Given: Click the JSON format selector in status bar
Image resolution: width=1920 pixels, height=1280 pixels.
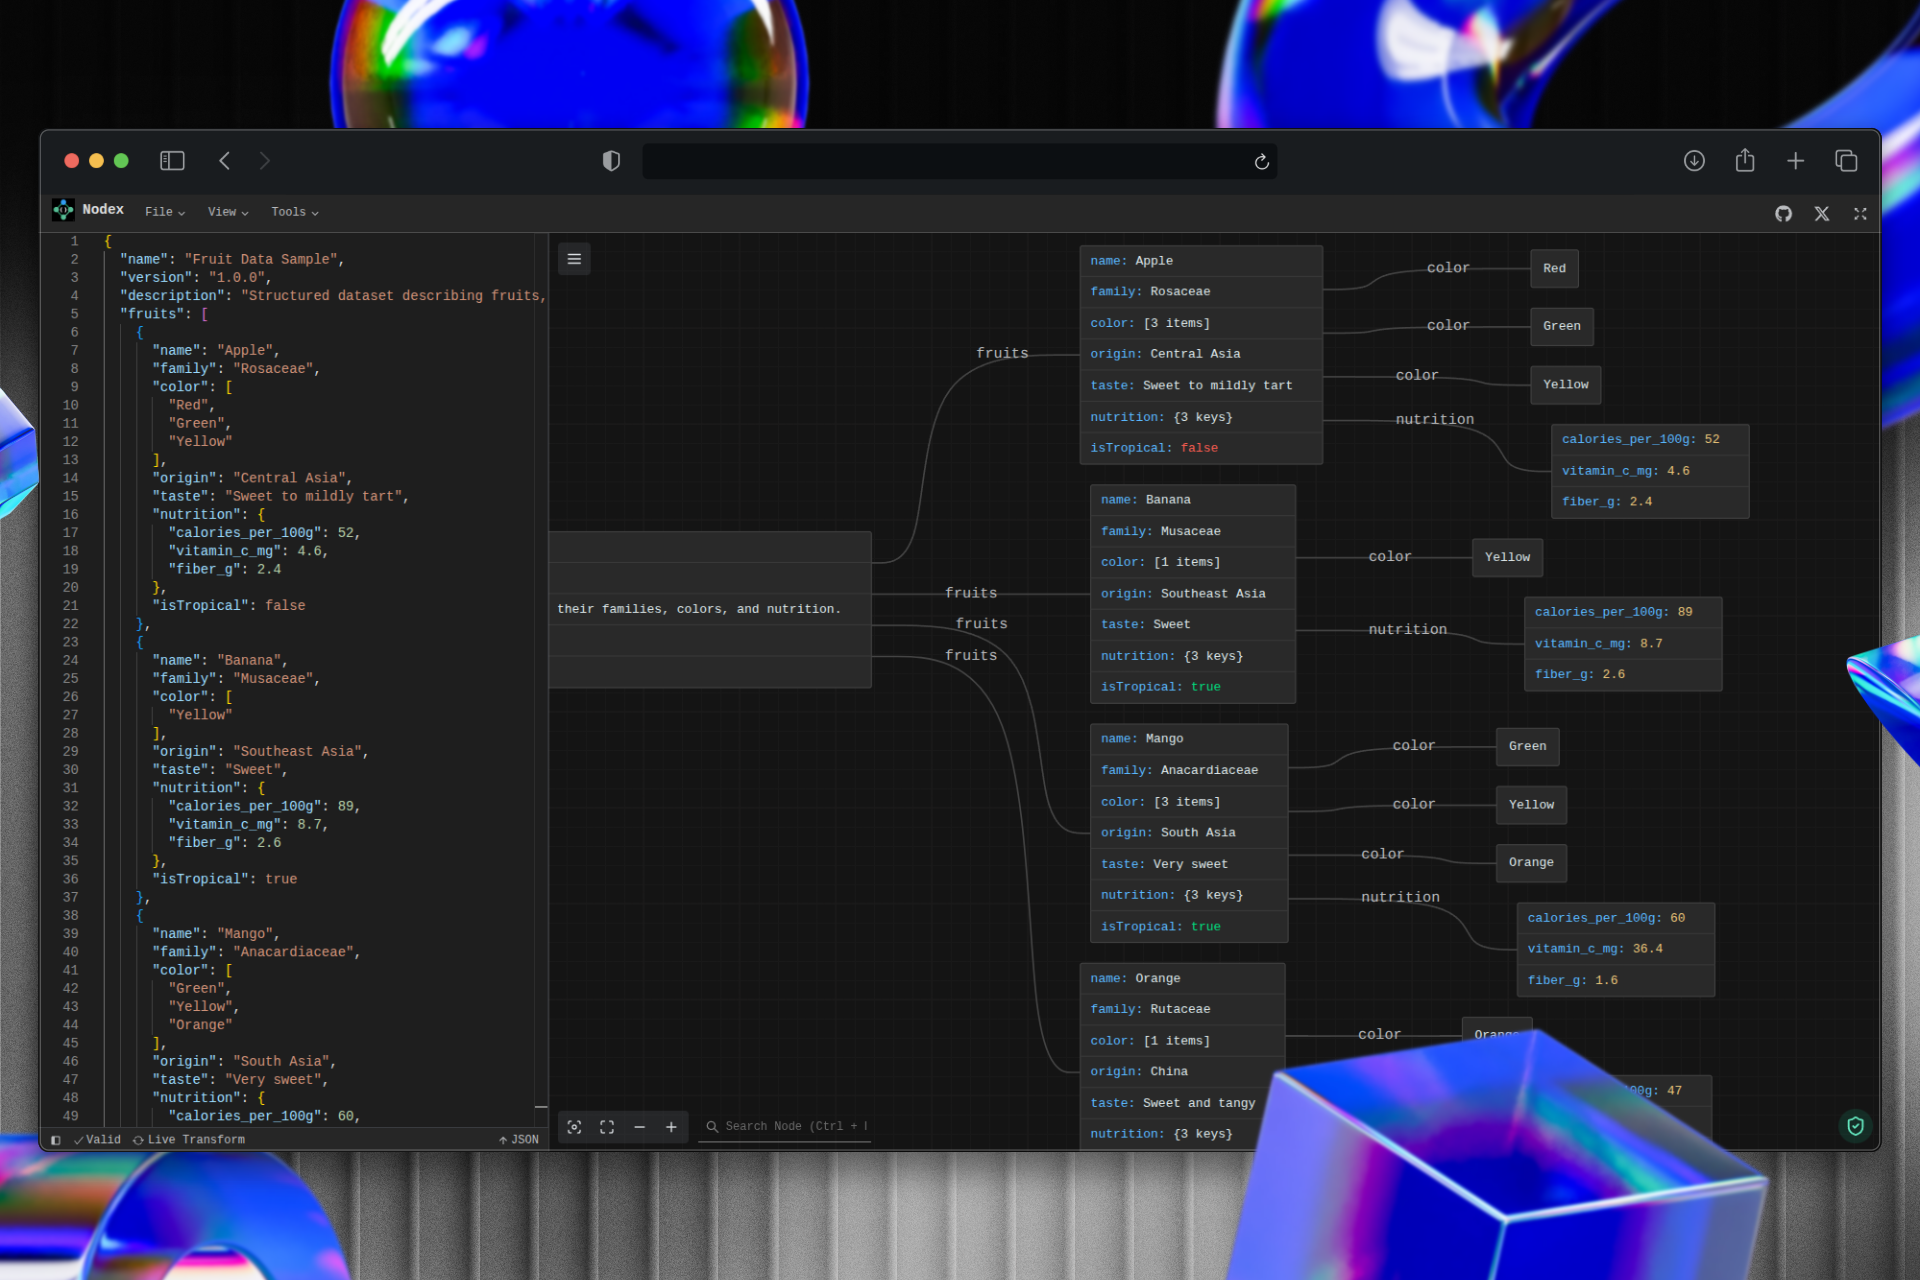Looking at the screenshot, I should (x=519, y=1140).
